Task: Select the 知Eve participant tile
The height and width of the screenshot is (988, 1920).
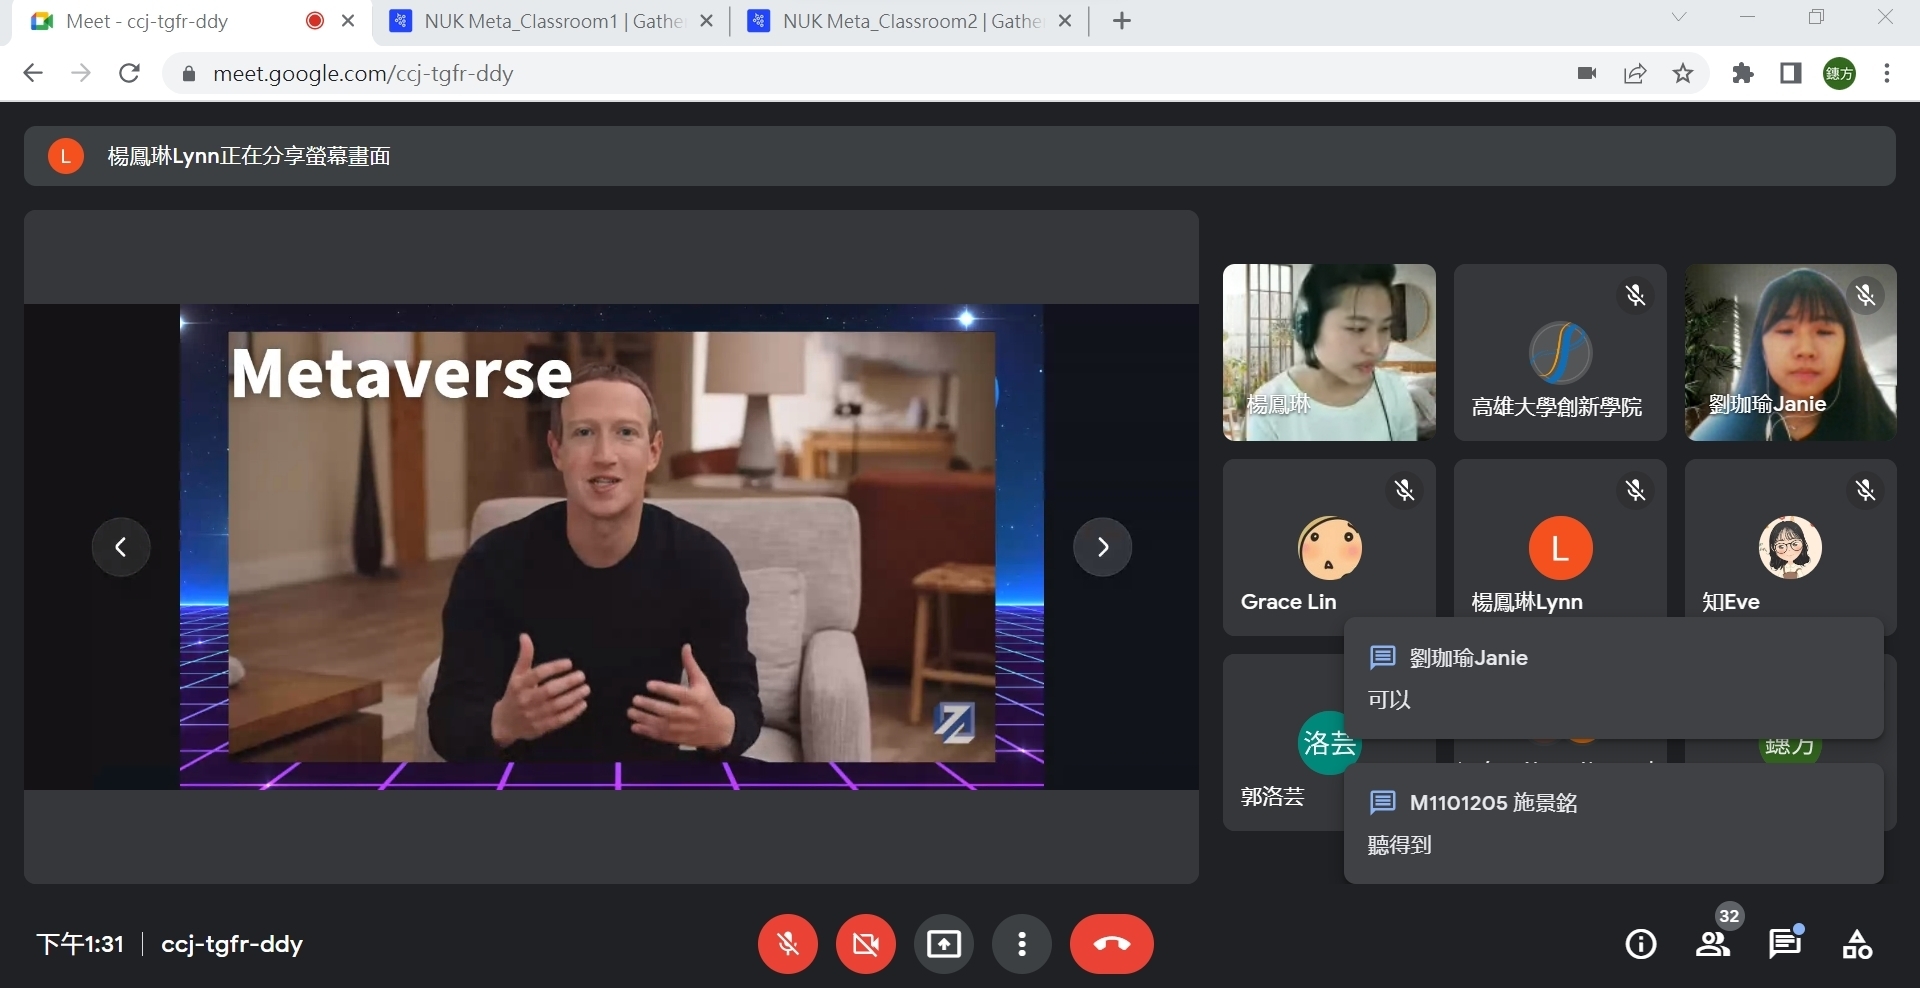Action: click(x=1791, y=547)
